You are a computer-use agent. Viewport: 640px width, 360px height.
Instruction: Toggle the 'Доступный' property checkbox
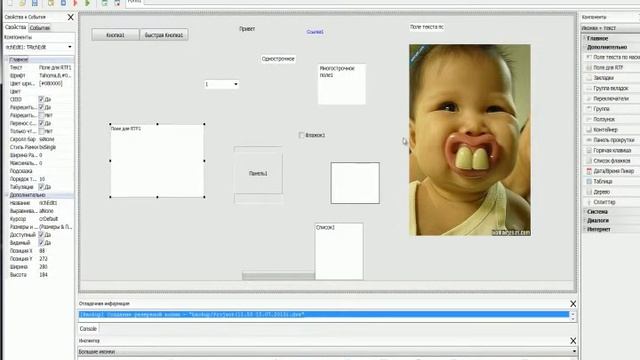(41, 235)
